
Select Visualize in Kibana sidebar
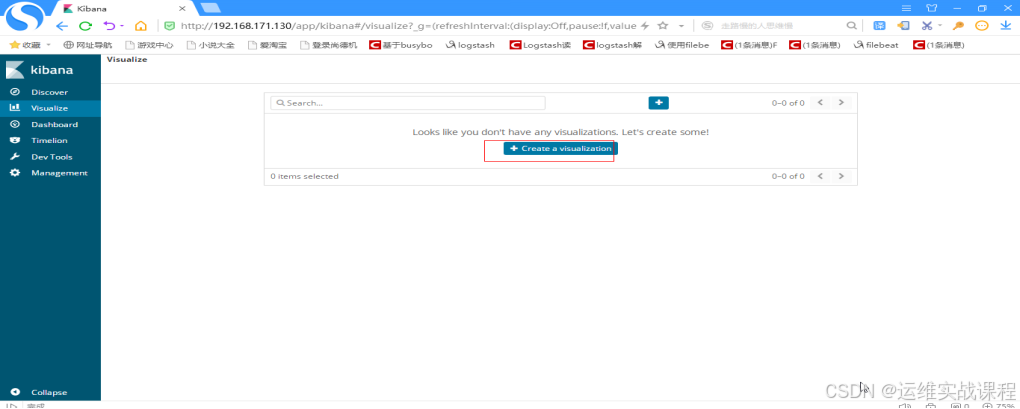coord(50,109)
